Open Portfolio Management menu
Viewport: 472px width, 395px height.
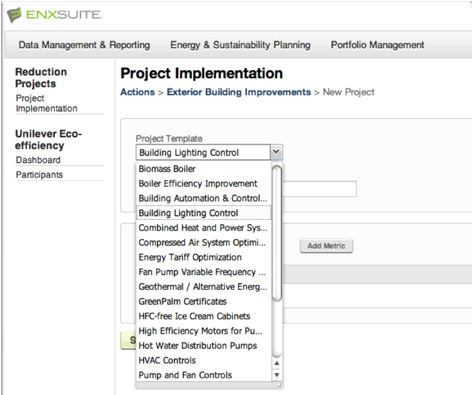[377, 45]
